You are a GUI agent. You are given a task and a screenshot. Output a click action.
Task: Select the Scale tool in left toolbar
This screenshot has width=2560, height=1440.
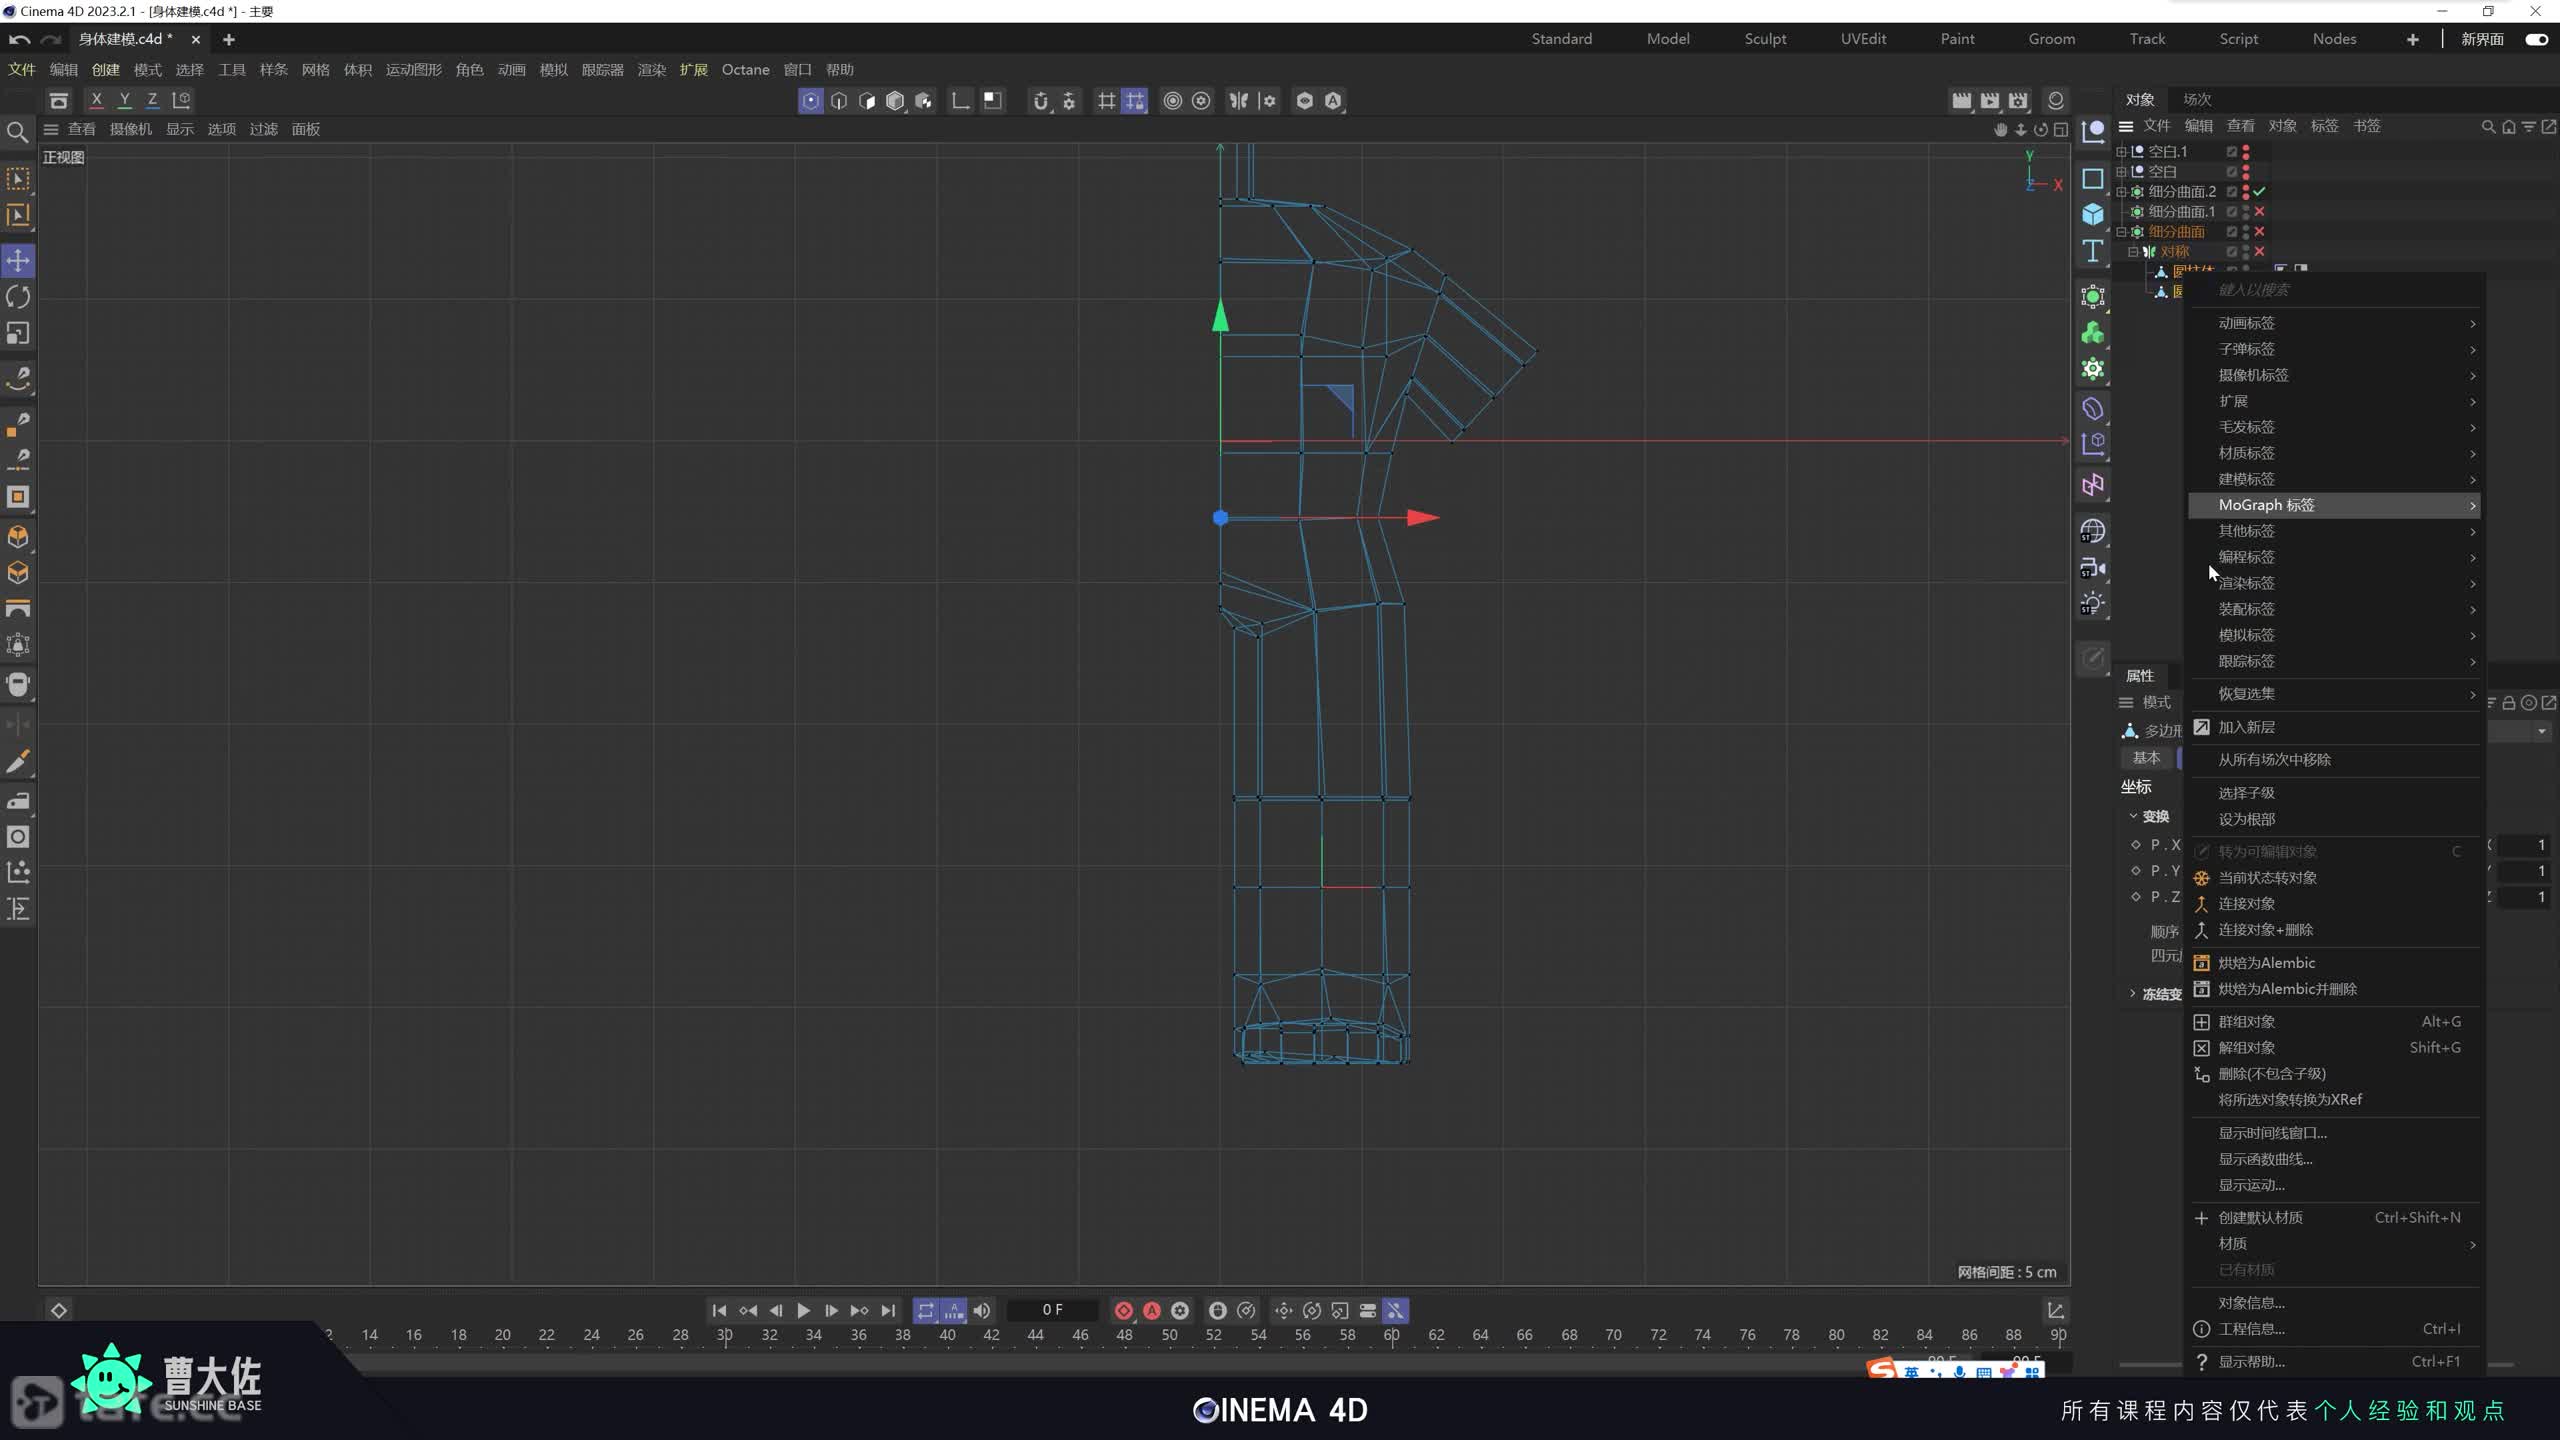[x=18, y=333]
